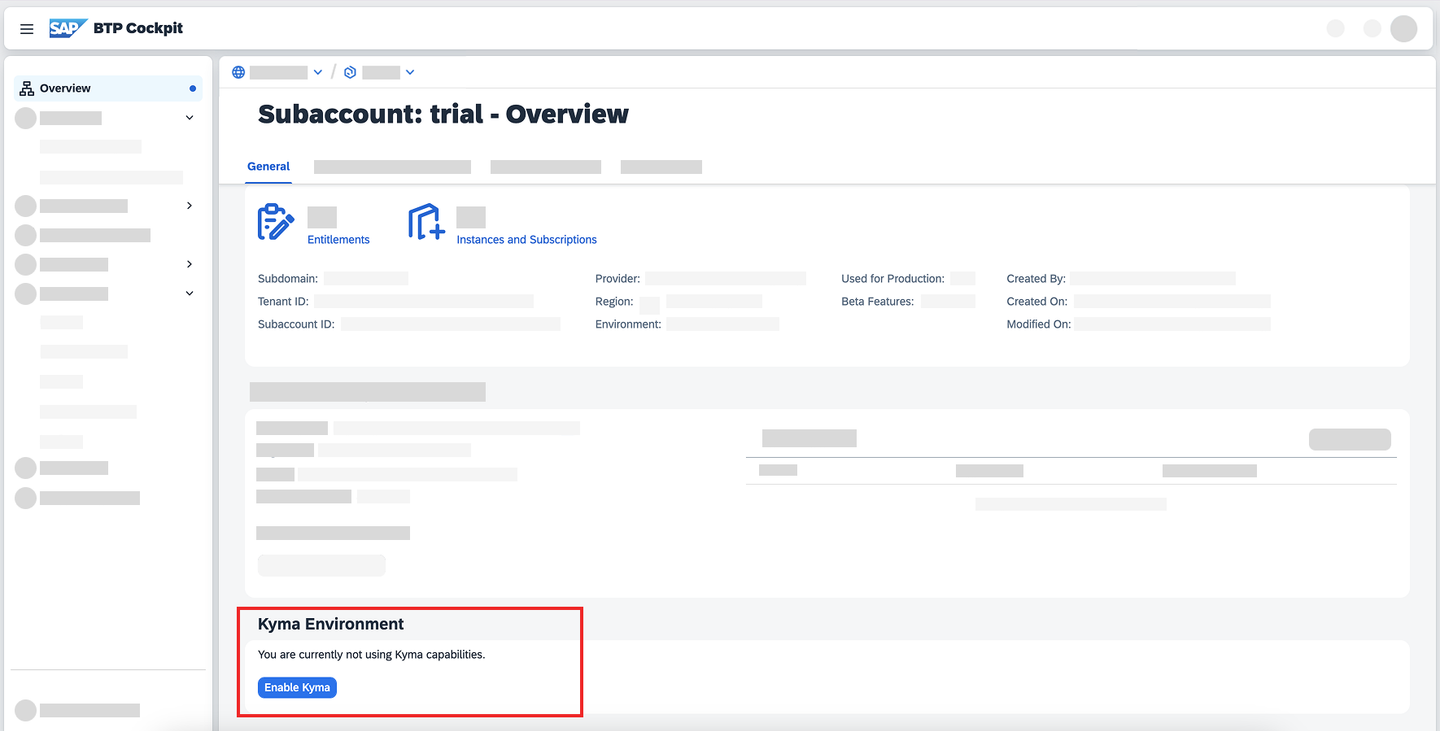Click the SAP logo
Viewport: 1440px width, 731px height.
point(69,28)
